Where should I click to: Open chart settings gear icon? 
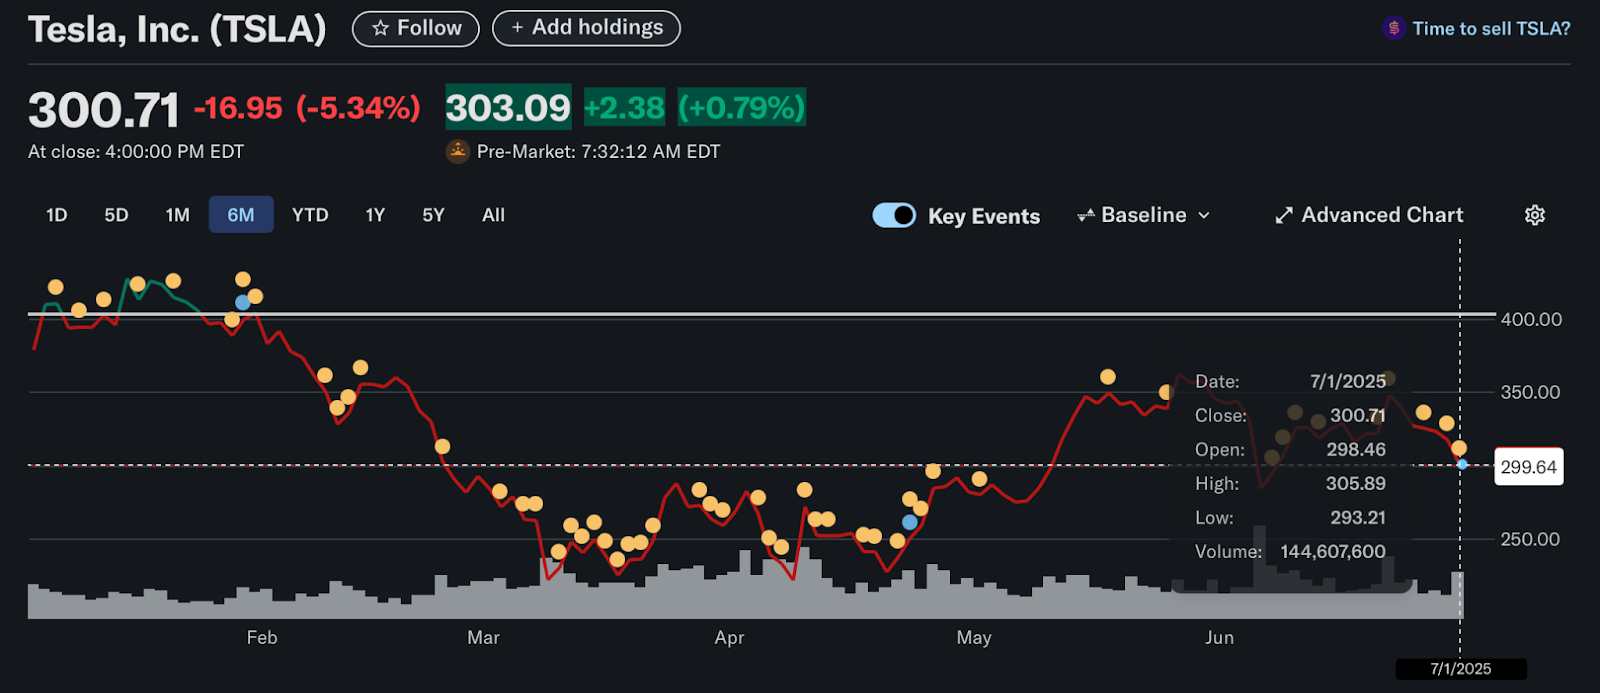click(x=1535, y=215)
